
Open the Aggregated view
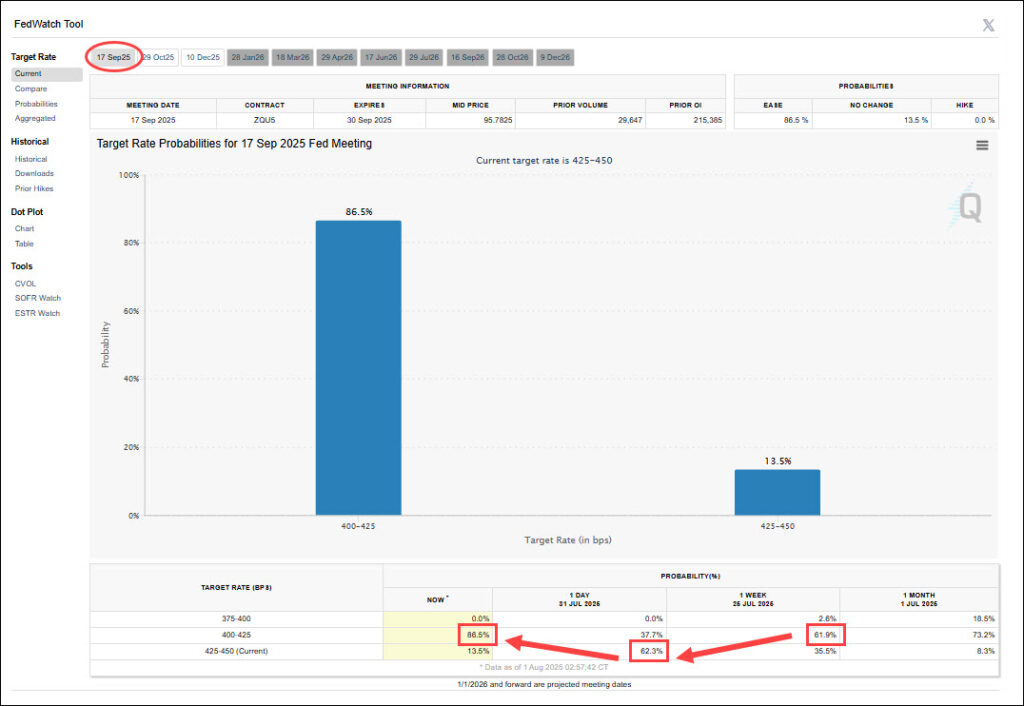(35, 118)
